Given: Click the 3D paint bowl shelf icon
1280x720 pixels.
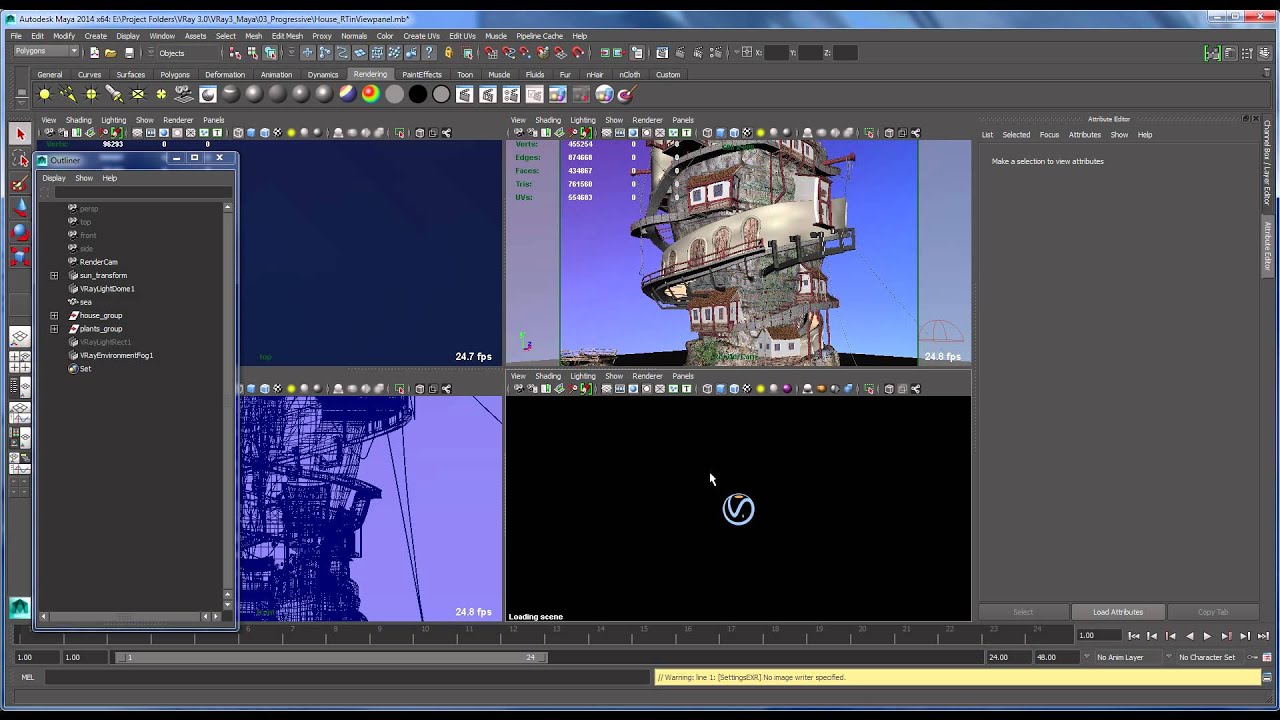Looking at the screenshot, I should [x=627, y=94].
